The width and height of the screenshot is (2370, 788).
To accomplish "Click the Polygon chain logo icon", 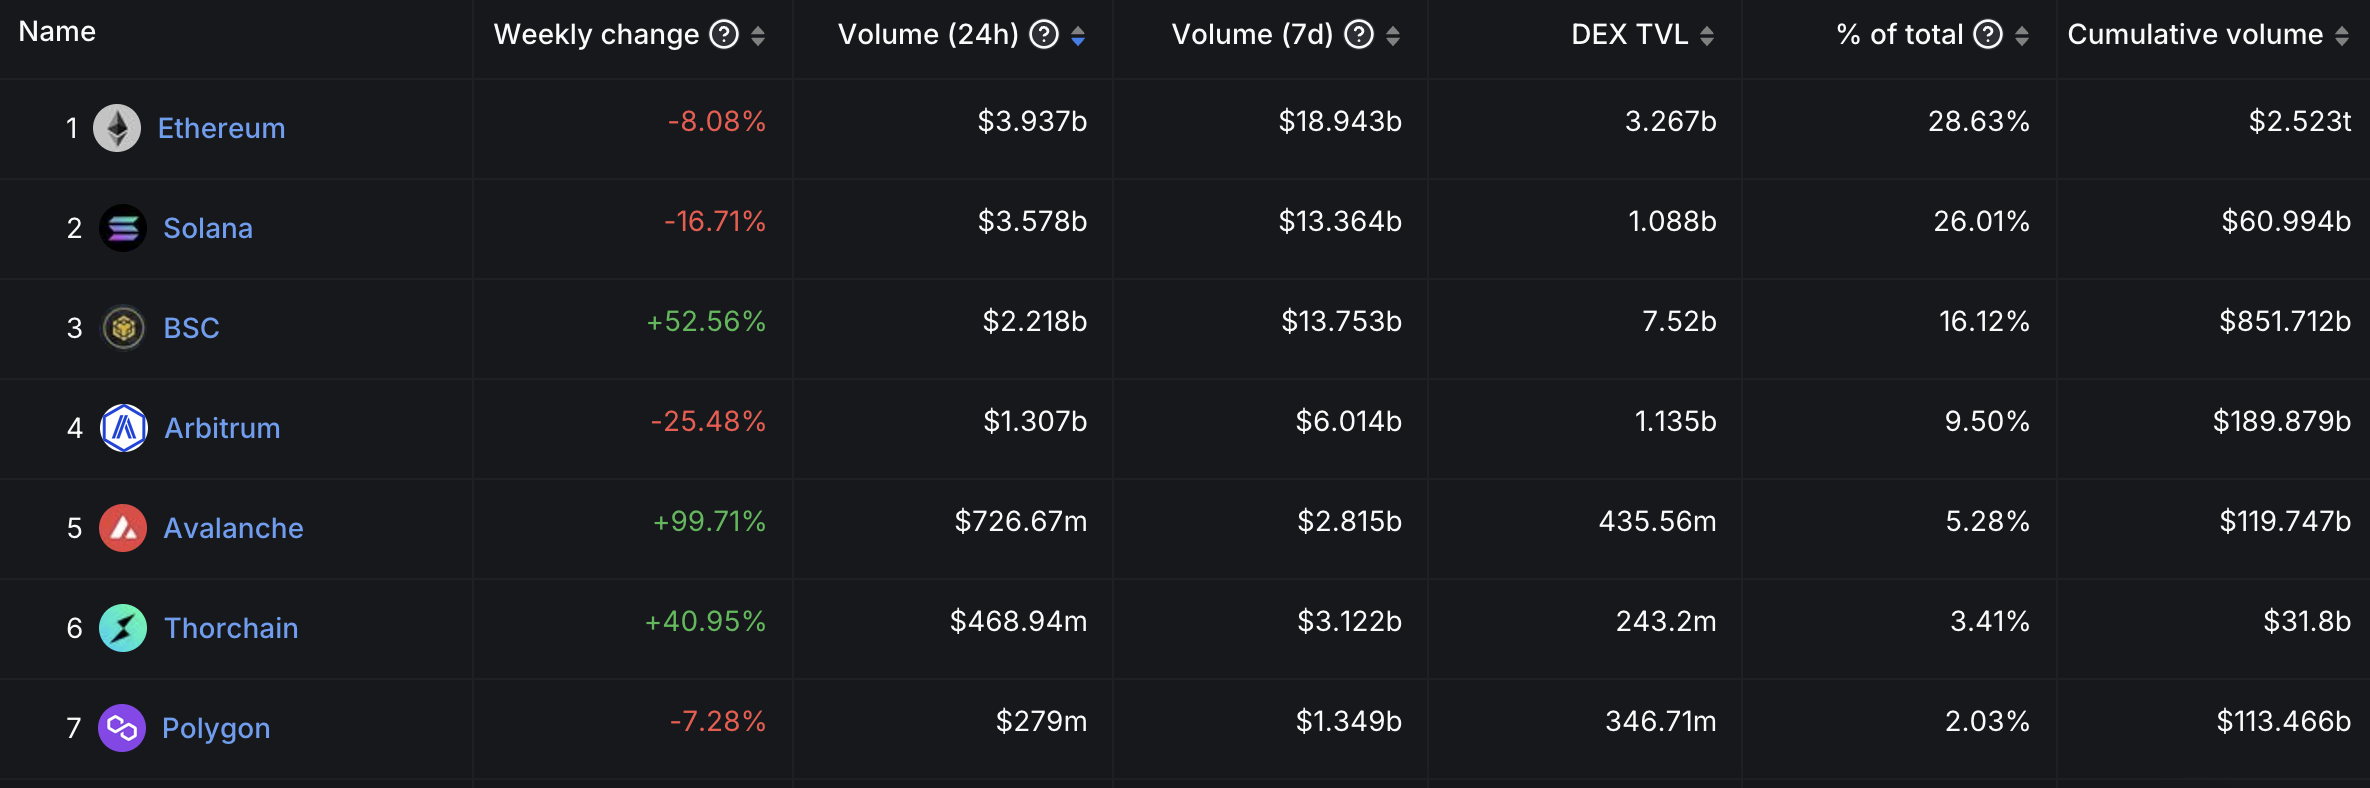I will click(122, 728).
